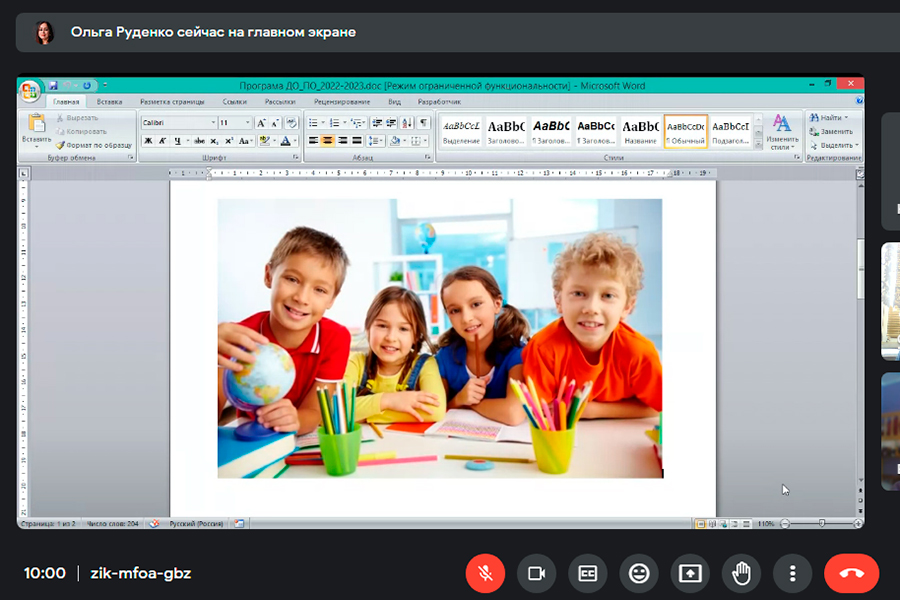Click Format Painter (Формат по образцу)

(x=94, y=145)
